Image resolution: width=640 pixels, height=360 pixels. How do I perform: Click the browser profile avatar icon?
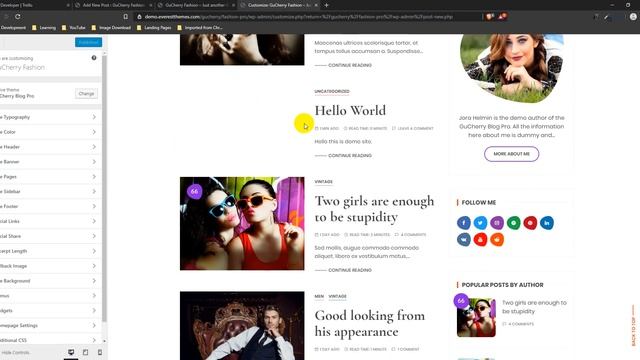[x=633, y=16]
